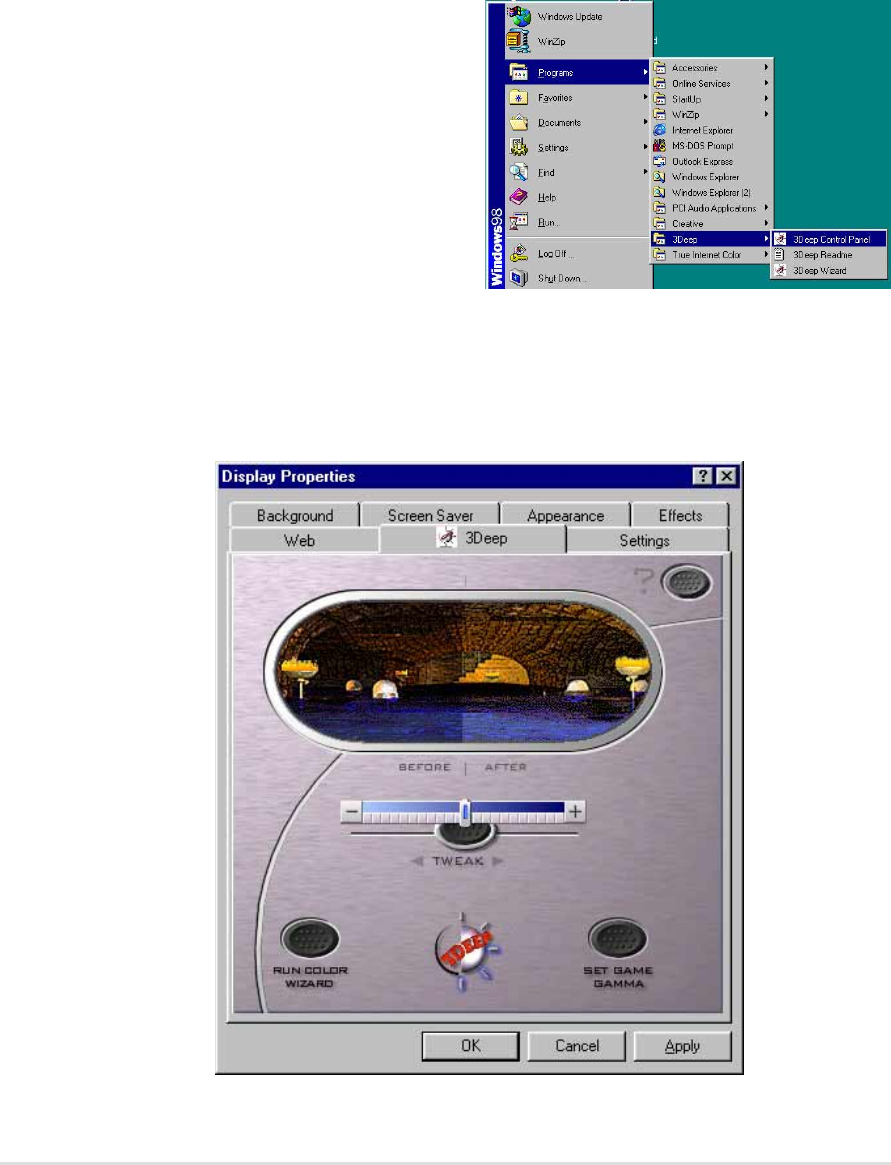
Task: Open the Settings item in Start menu
Action: click(577, 147)
